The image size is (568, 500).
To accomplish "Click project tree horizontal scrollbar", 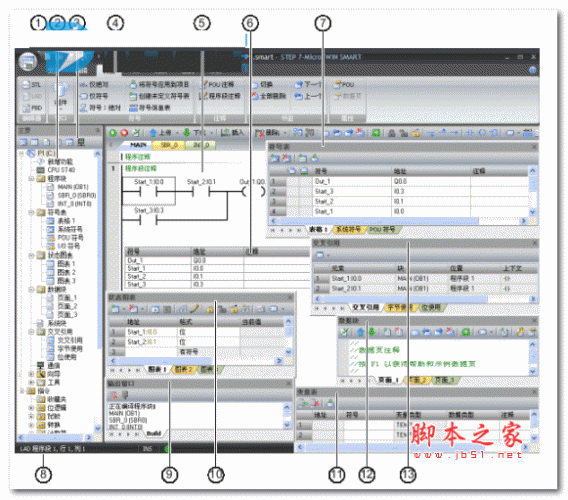I will click(55, 438).
